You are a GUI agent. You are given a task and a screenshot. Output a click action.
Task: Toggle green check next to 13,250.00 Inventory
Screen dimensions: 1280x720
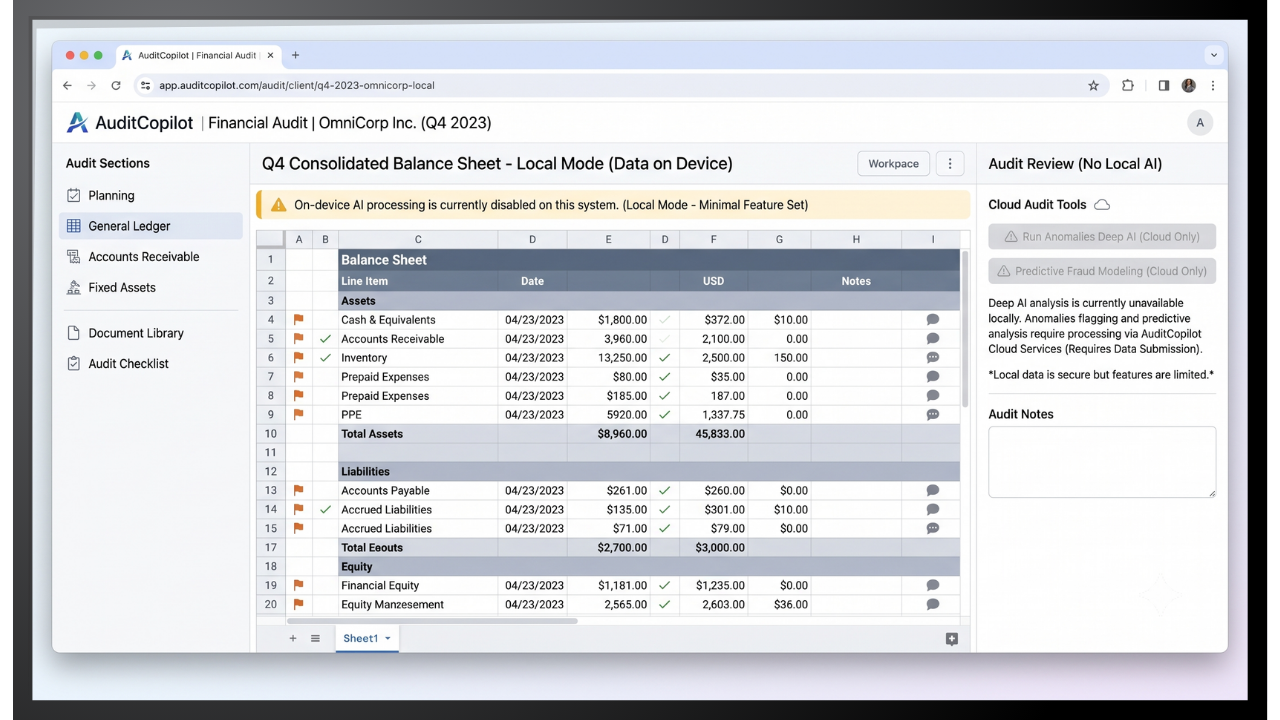tap(664, 358)
